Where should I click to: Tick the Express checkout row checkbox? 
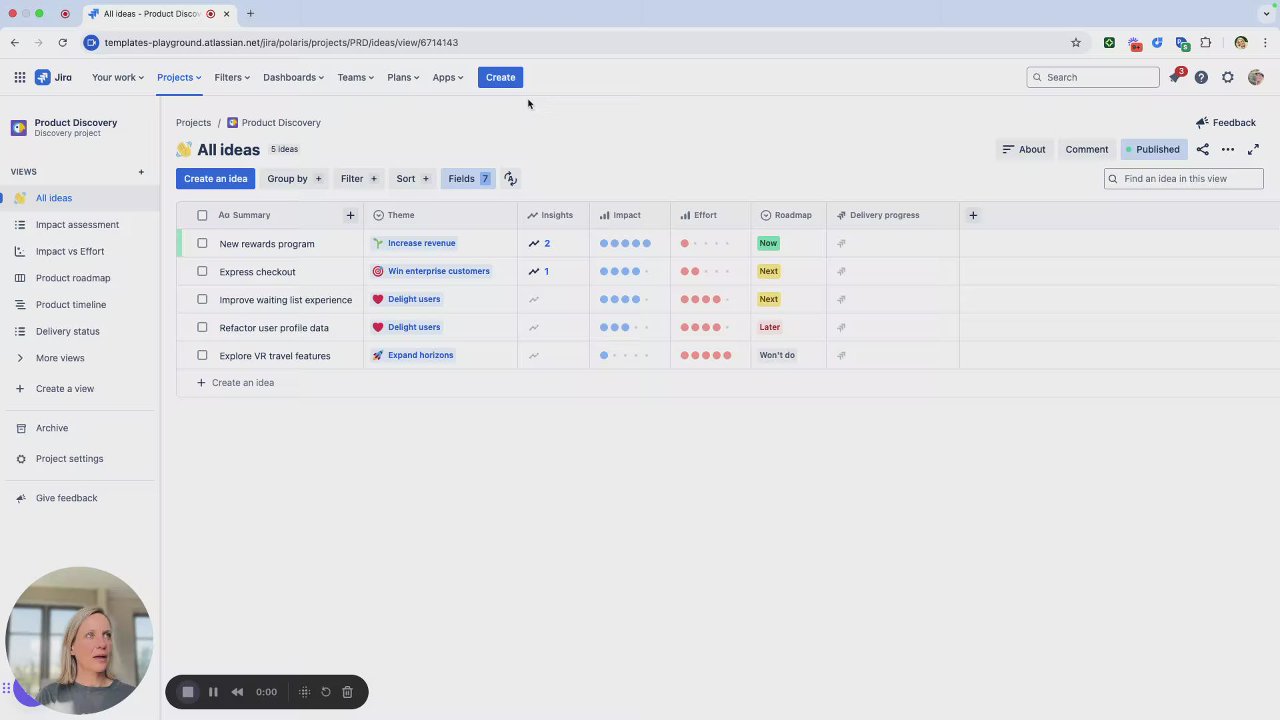click(202, 271)
